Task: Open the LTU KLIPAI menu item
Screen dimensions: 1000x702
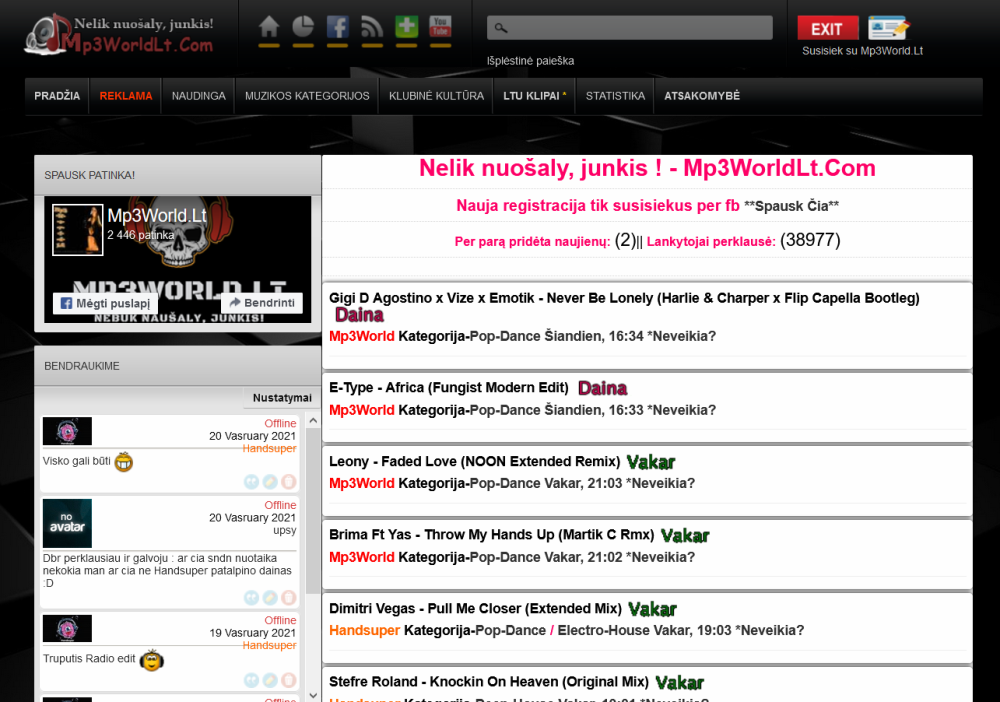Action: [x=534, y=96]
